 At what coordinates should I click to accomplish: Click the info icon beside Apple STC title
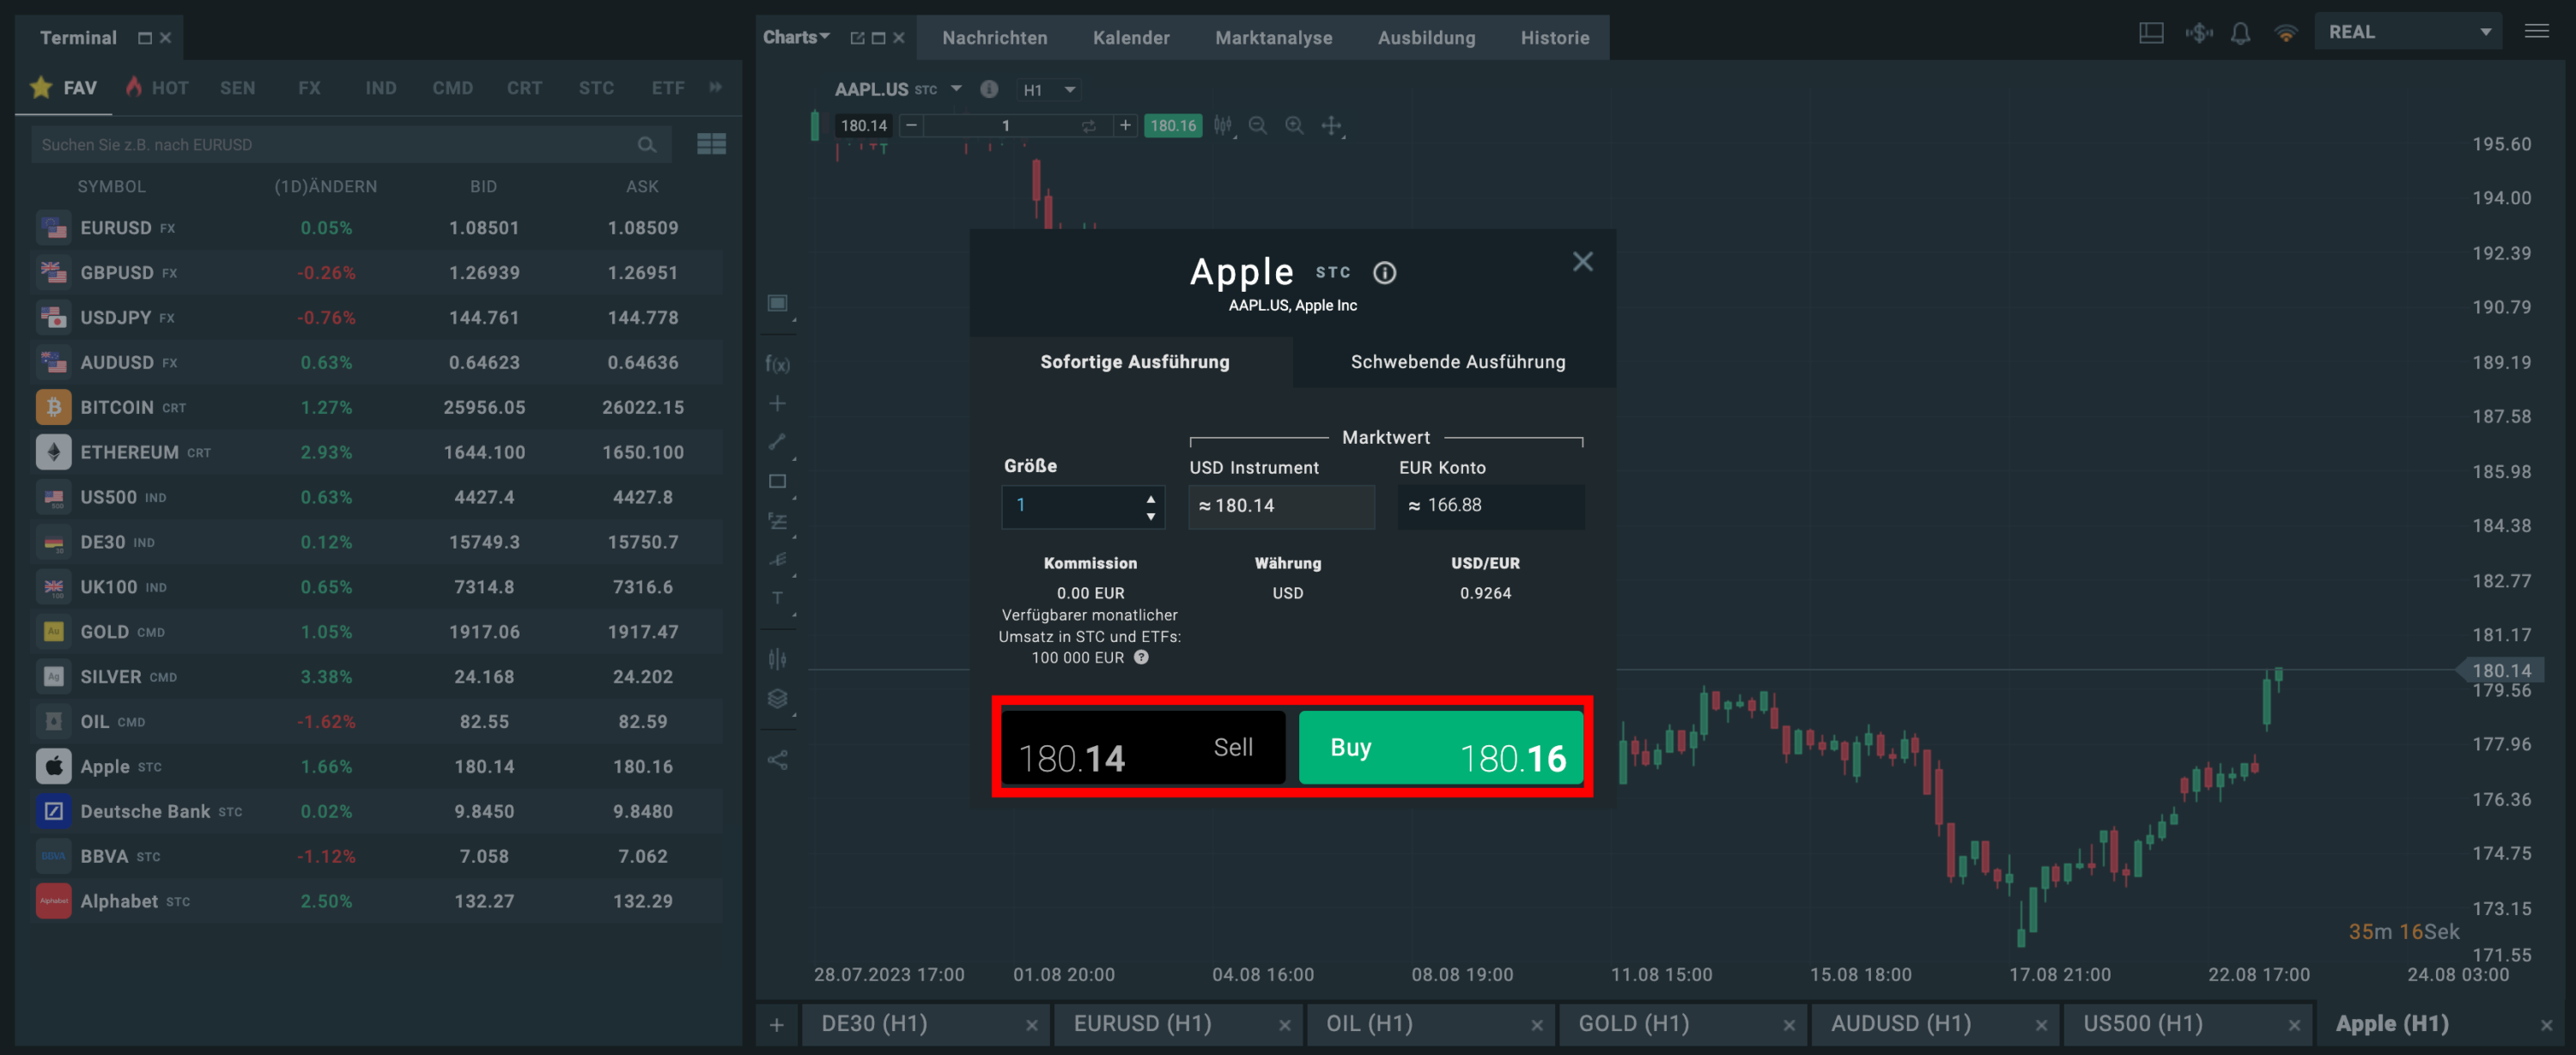(x=1384, y=273)
